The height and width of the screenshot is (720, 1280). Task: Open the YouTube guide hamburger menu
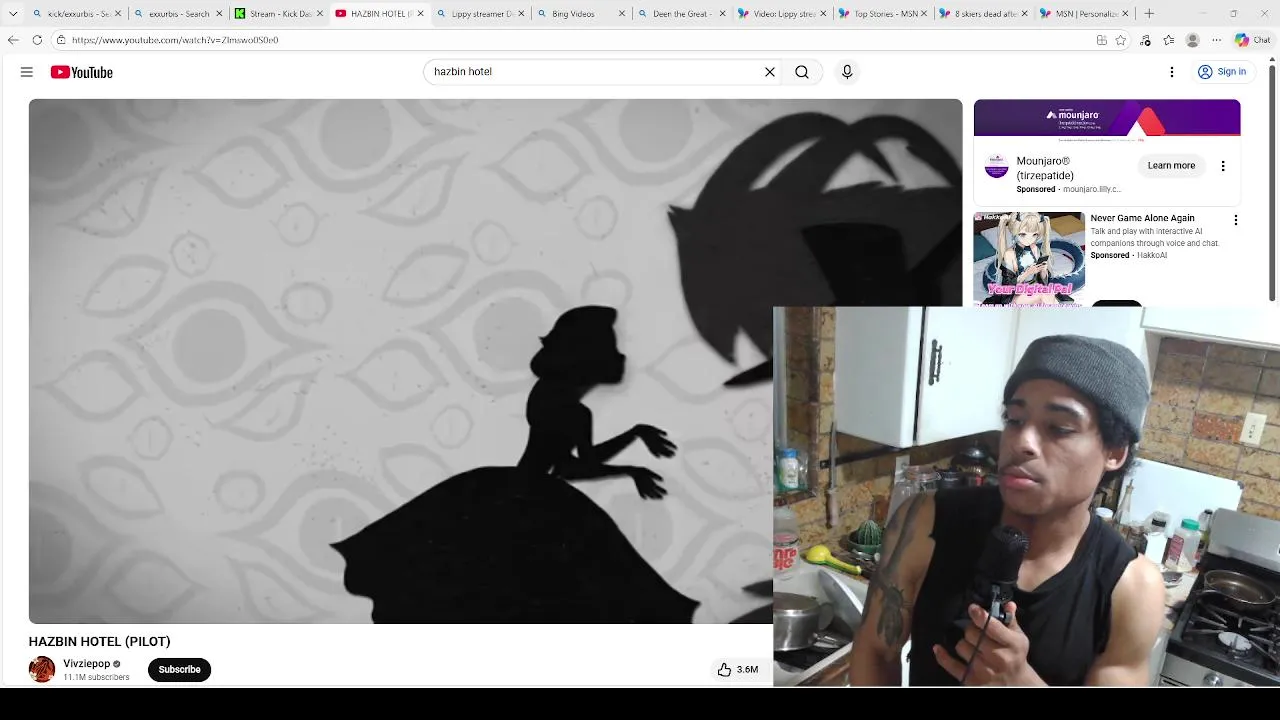click(27, 72)
